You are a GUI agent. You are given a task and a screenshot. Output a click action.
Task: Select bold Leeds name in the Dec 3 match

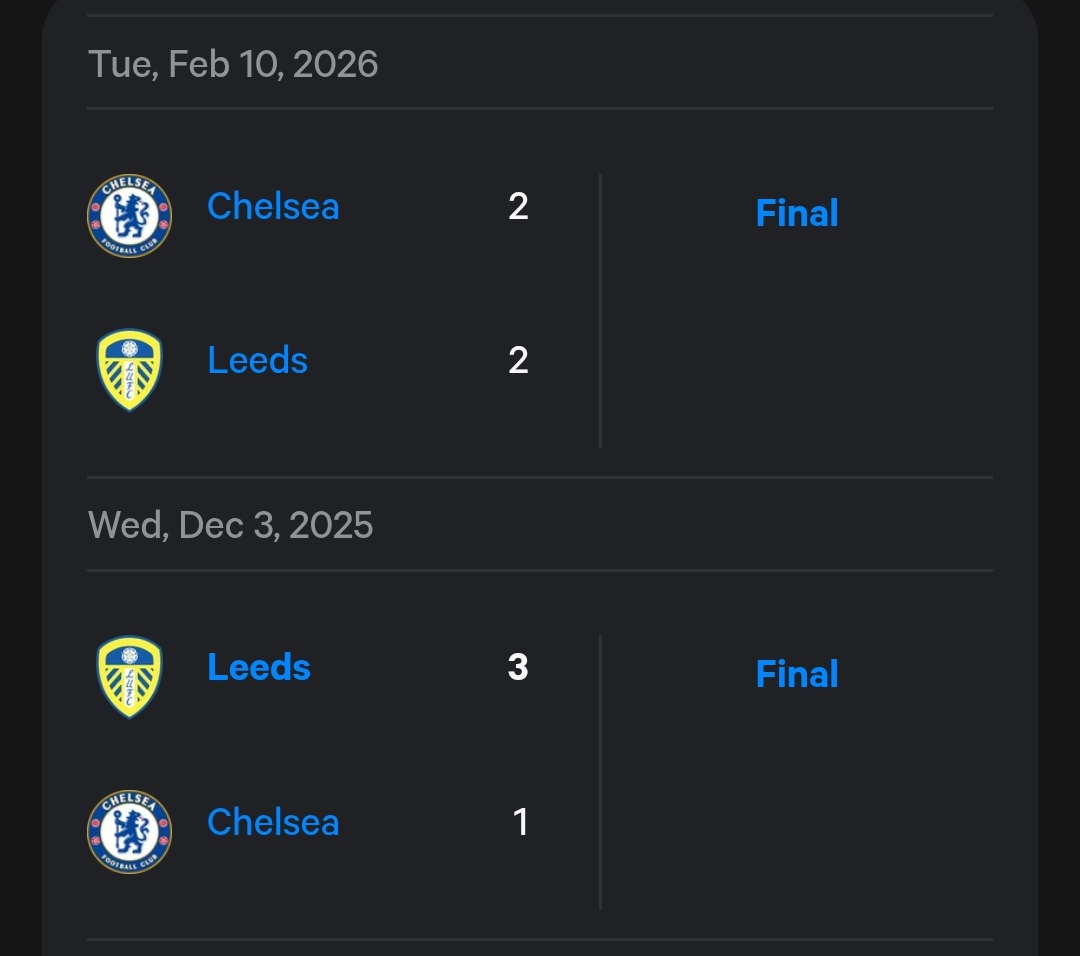(x=259, y=667)
